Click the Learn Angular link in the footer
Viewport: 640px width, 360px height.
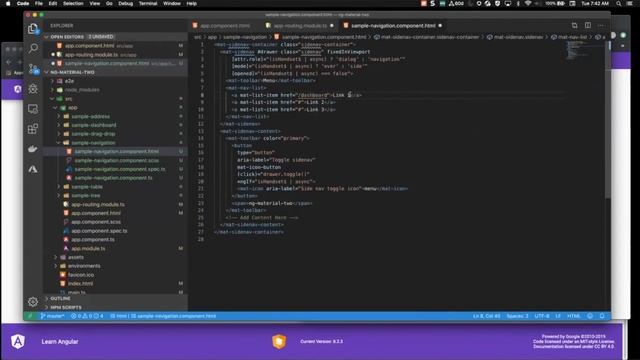click(x=60, y=342)
